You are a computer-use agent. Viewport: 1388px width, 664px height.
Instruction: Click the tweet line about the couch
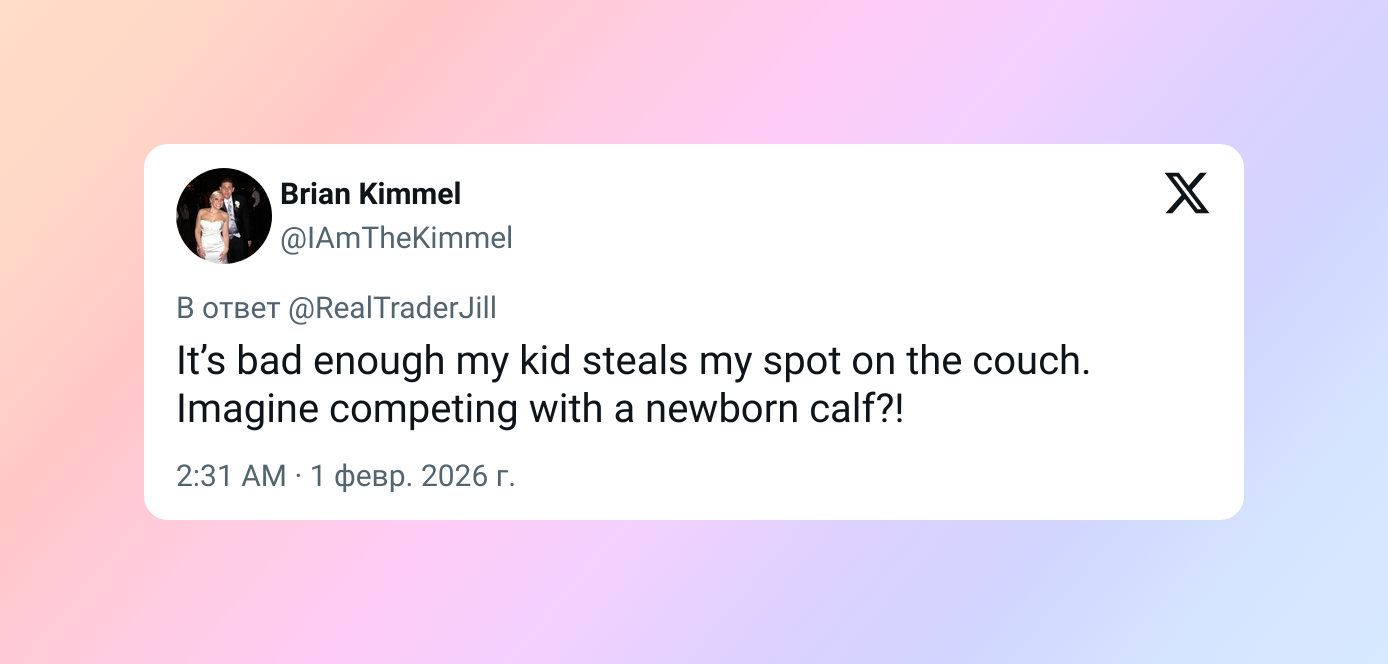(x=633, y=361)
